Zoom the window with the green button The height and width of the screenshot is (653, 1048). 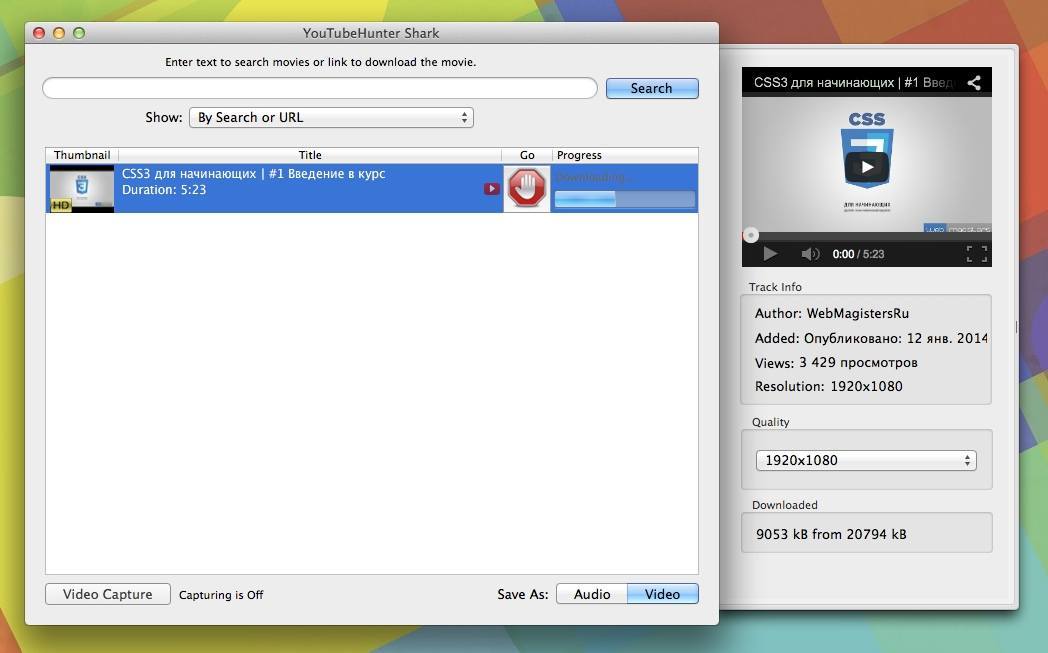coord(79,33)
